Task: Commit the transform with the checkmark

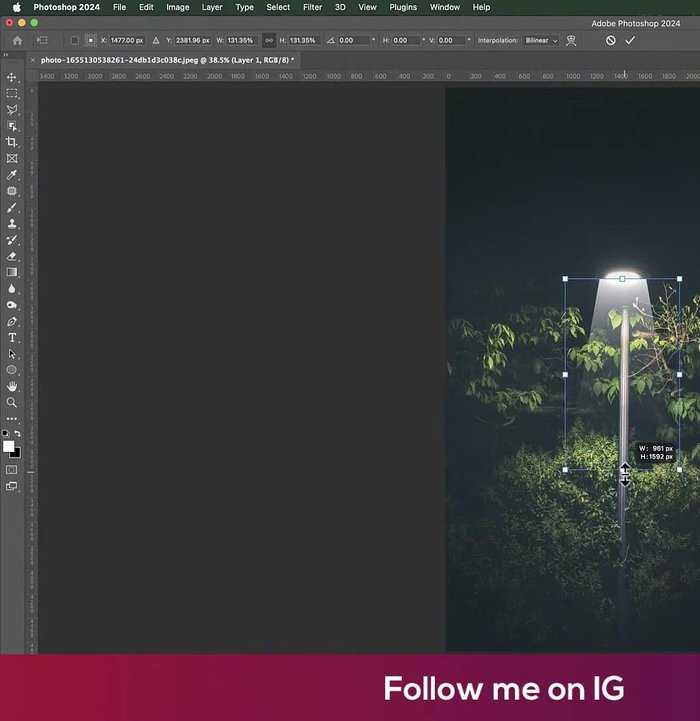Action: pos(630,40)
